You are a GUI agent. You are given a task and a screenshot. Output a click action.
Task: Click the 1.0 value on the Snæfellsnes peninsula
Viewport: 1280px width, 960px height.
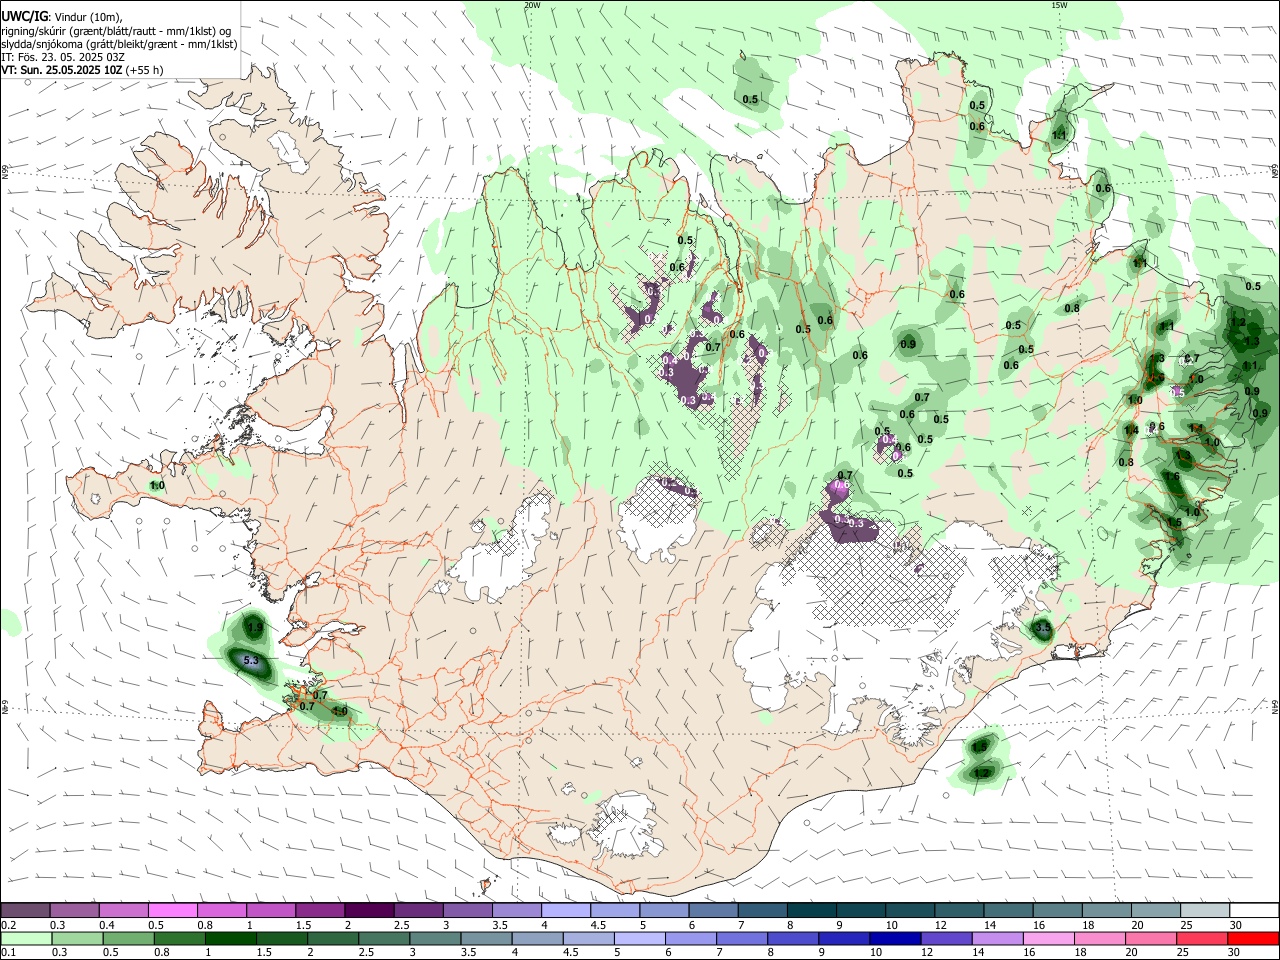point(157,486)
